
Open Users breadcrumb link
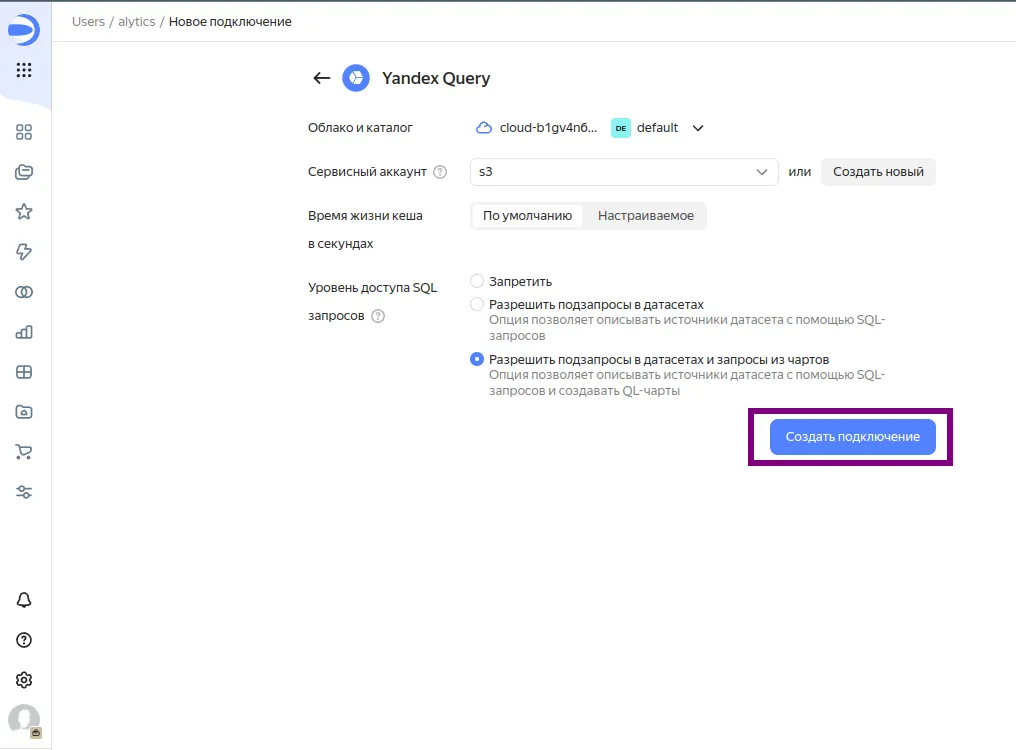pyautogui.click(x=88, y=21)
